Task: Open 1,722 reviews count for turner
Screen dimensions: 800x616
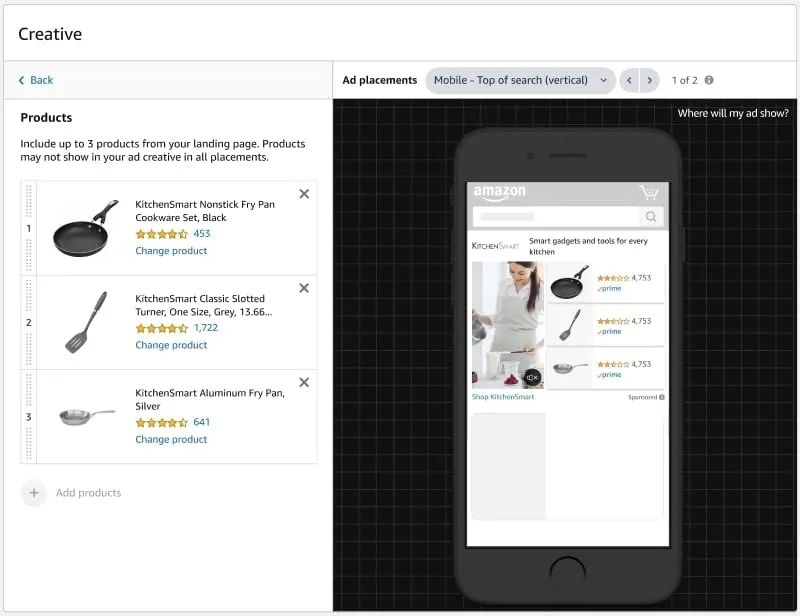Action: pos(206,328)
